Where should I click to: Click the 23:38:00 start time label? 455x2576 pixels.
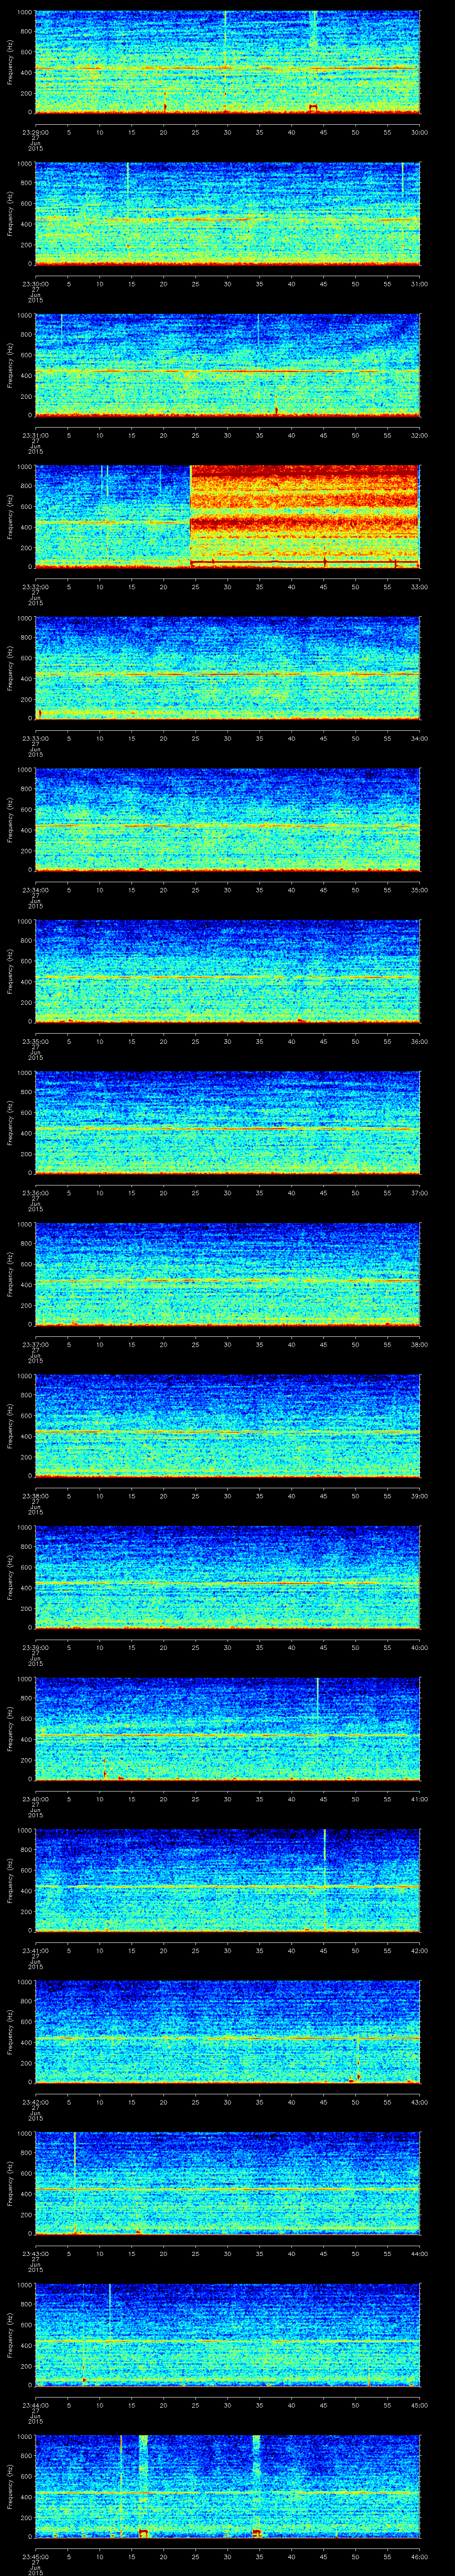[x=35, y=1495]
